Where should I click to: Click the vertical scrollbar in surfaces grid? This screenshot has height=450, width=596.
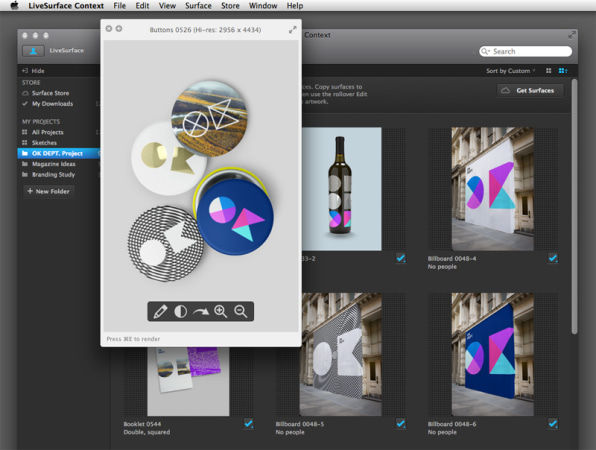pyautogui.click(x=574, y=206)
